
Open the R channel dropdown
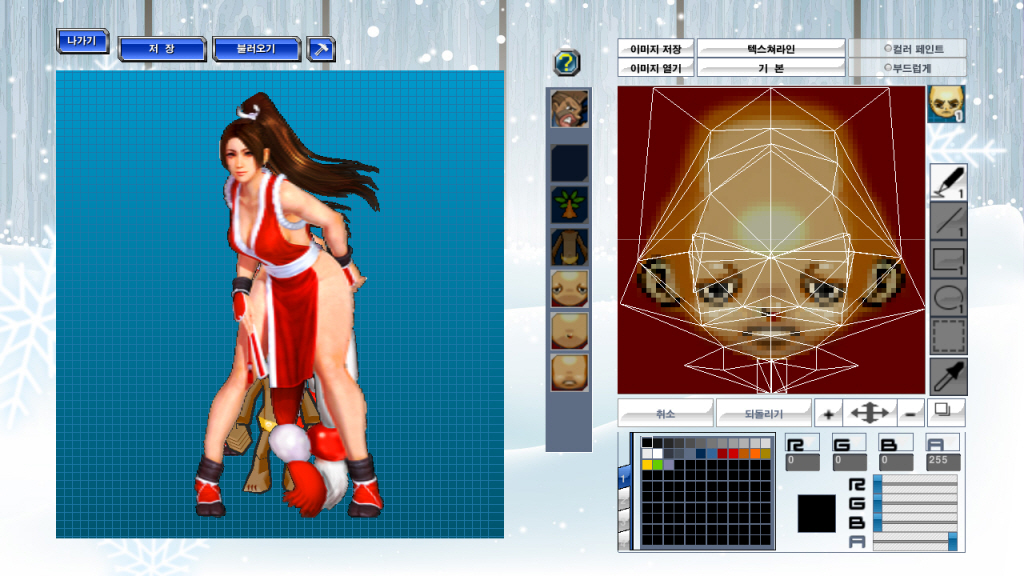pos(802,443)
